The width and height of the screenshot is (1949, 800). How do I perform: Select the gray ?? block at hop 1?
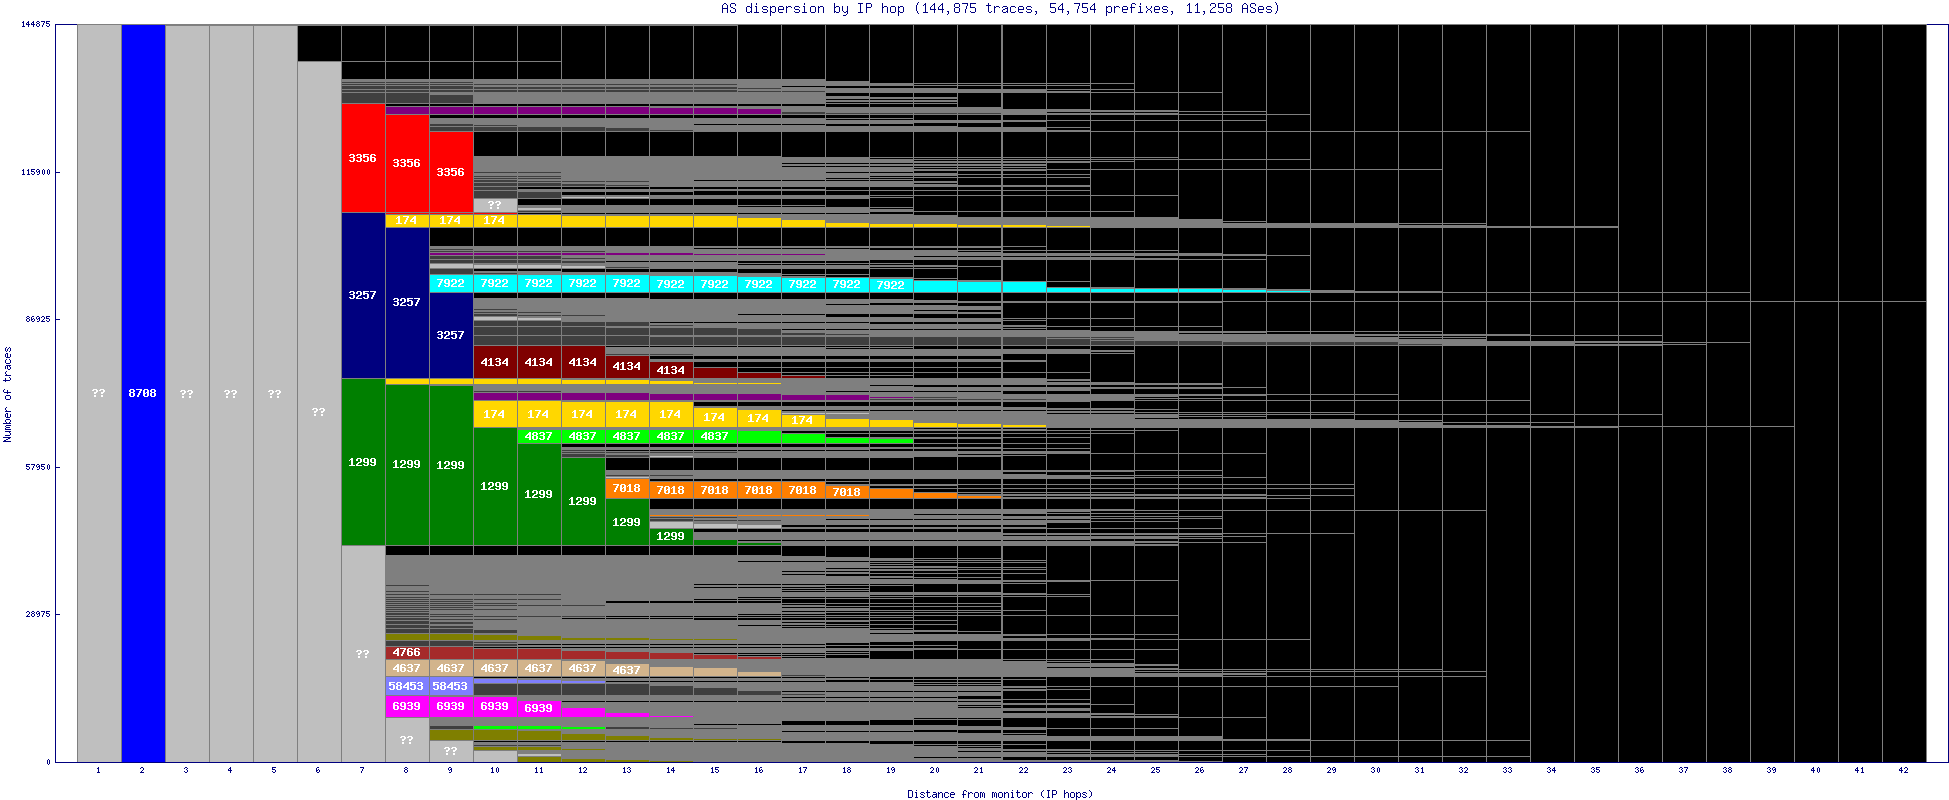[x=99, y=393]
